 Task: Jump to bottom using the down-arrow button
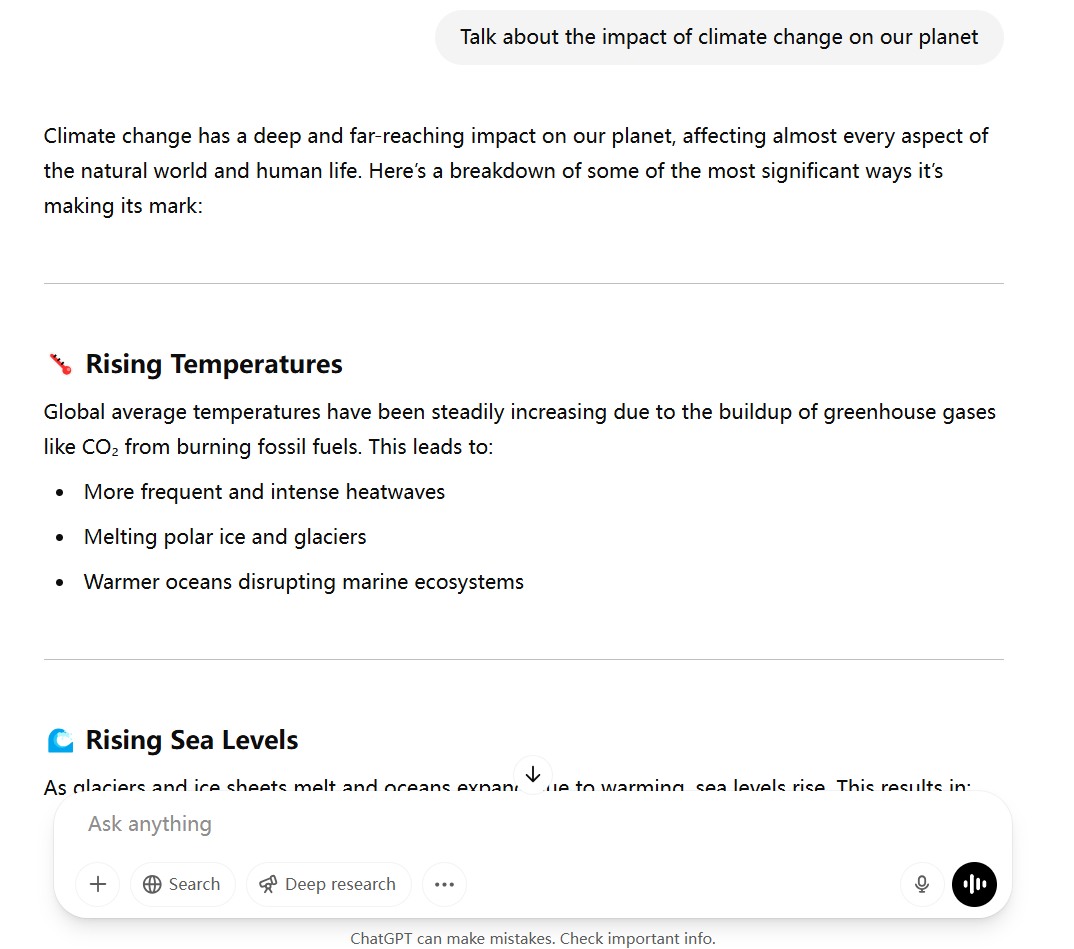[x=533, y=774]
